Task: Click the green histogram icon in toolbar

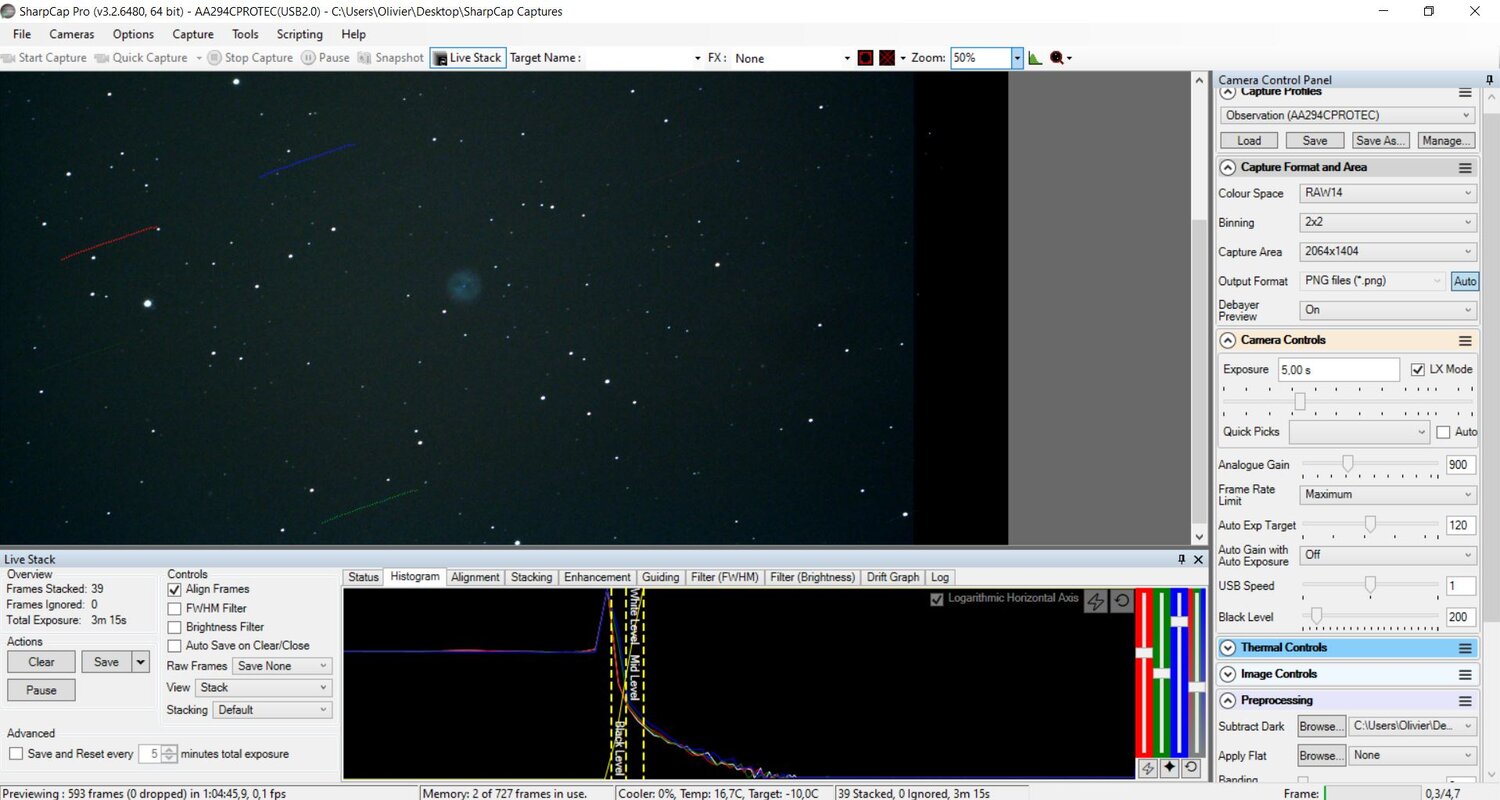Action: coord(1034,58)
